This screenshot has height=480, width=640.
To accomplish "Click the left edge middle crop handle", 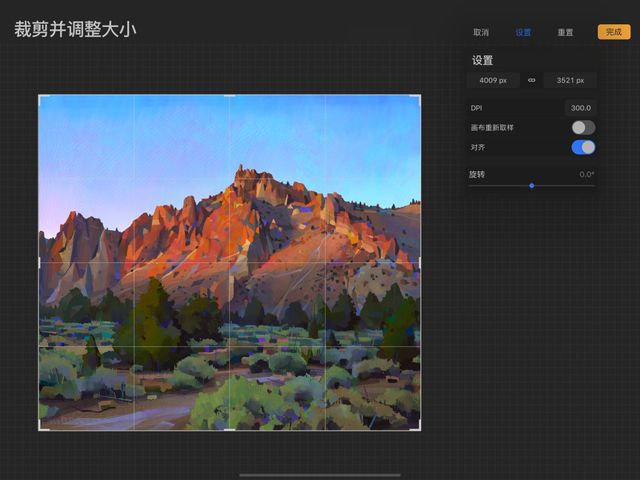I will [39, 262].
